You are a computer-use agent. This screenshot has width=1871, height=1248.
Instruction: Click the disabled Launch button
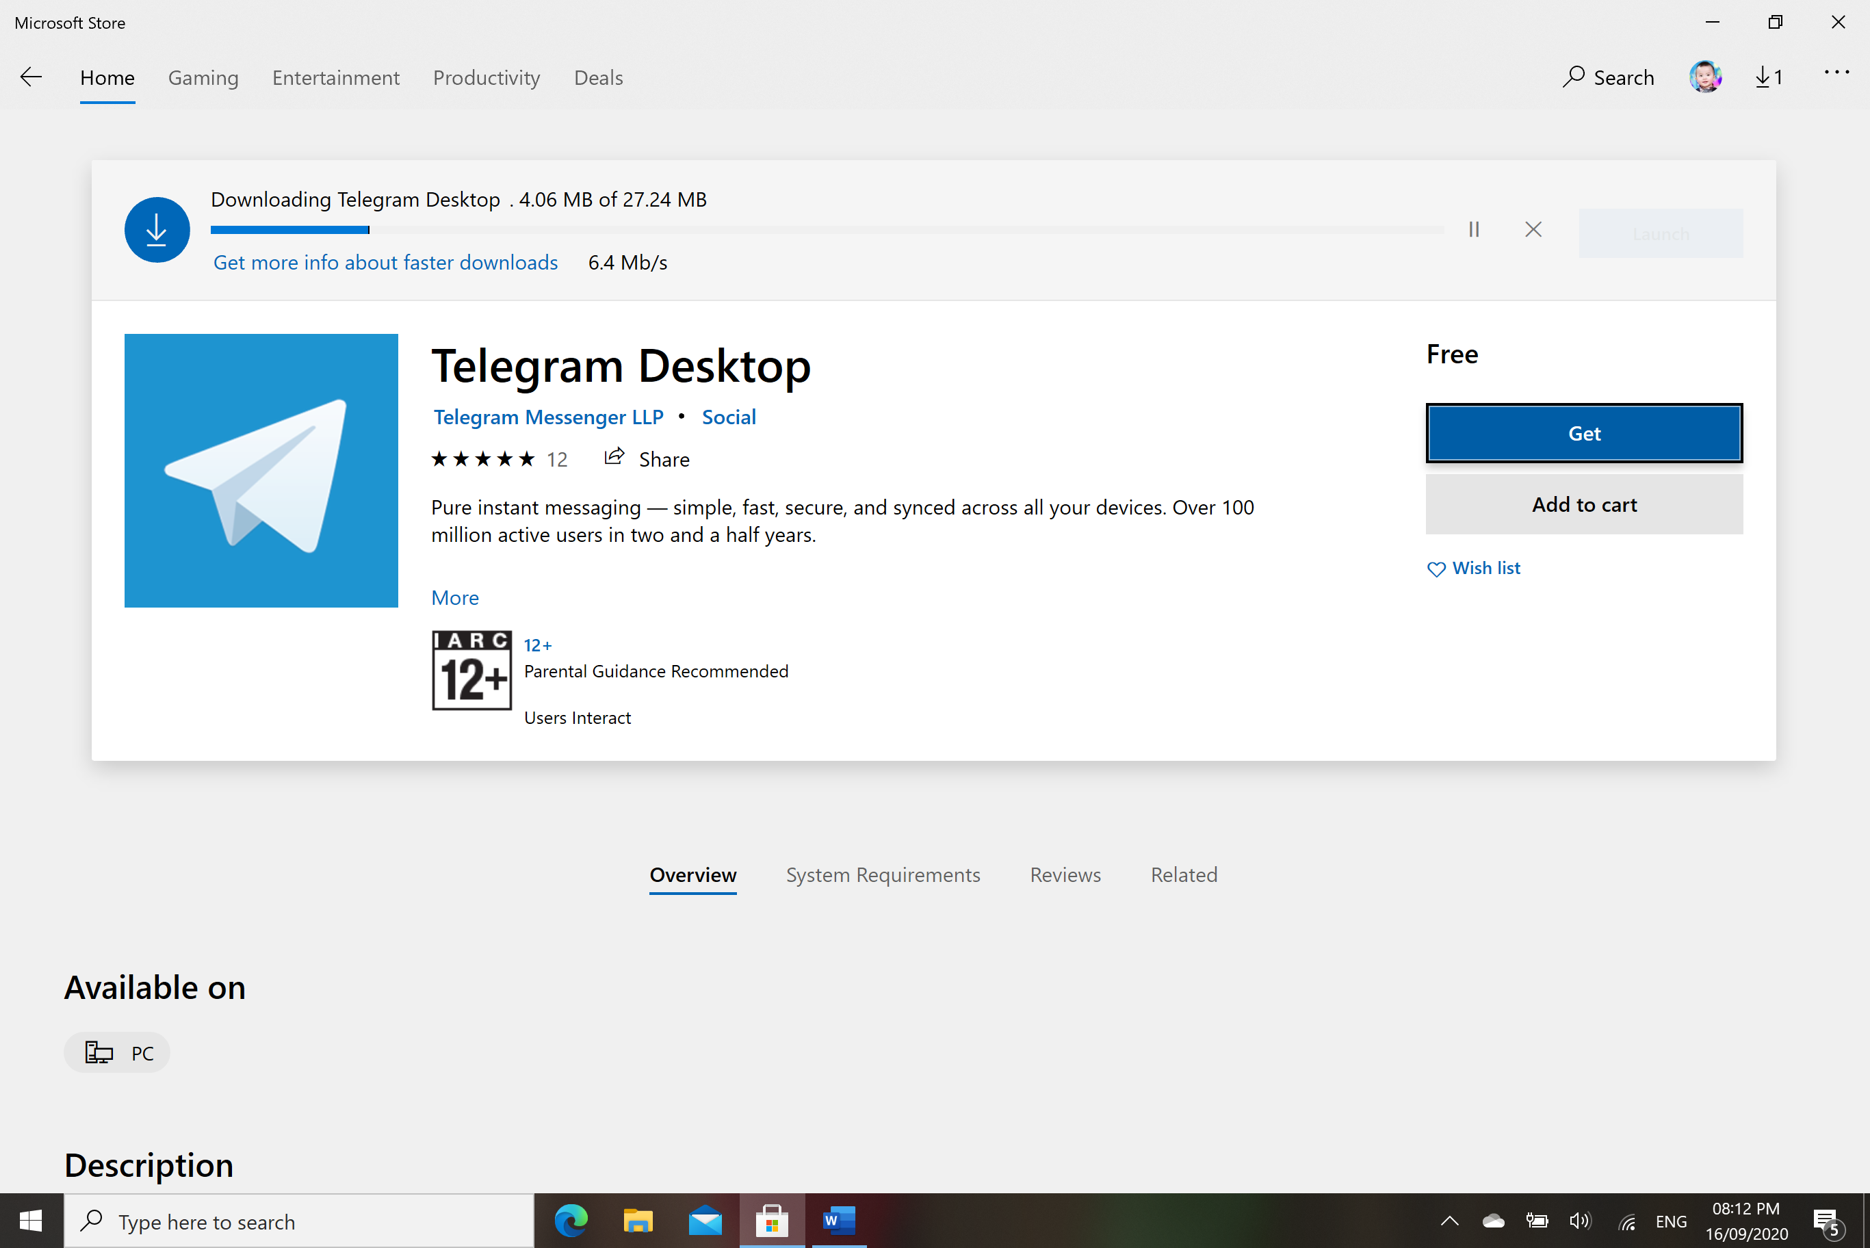click(1660, 233)
